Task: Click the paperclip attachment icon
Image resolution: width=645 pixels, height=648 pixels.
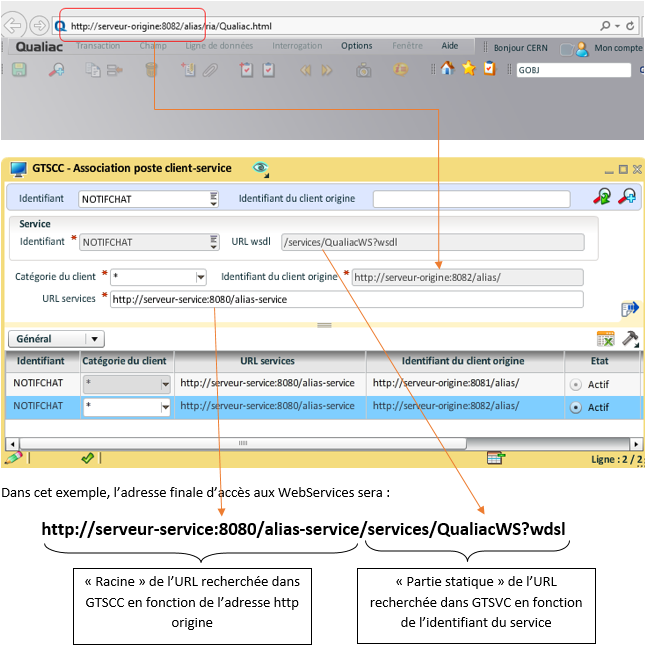Action: [x=210, y=69]
